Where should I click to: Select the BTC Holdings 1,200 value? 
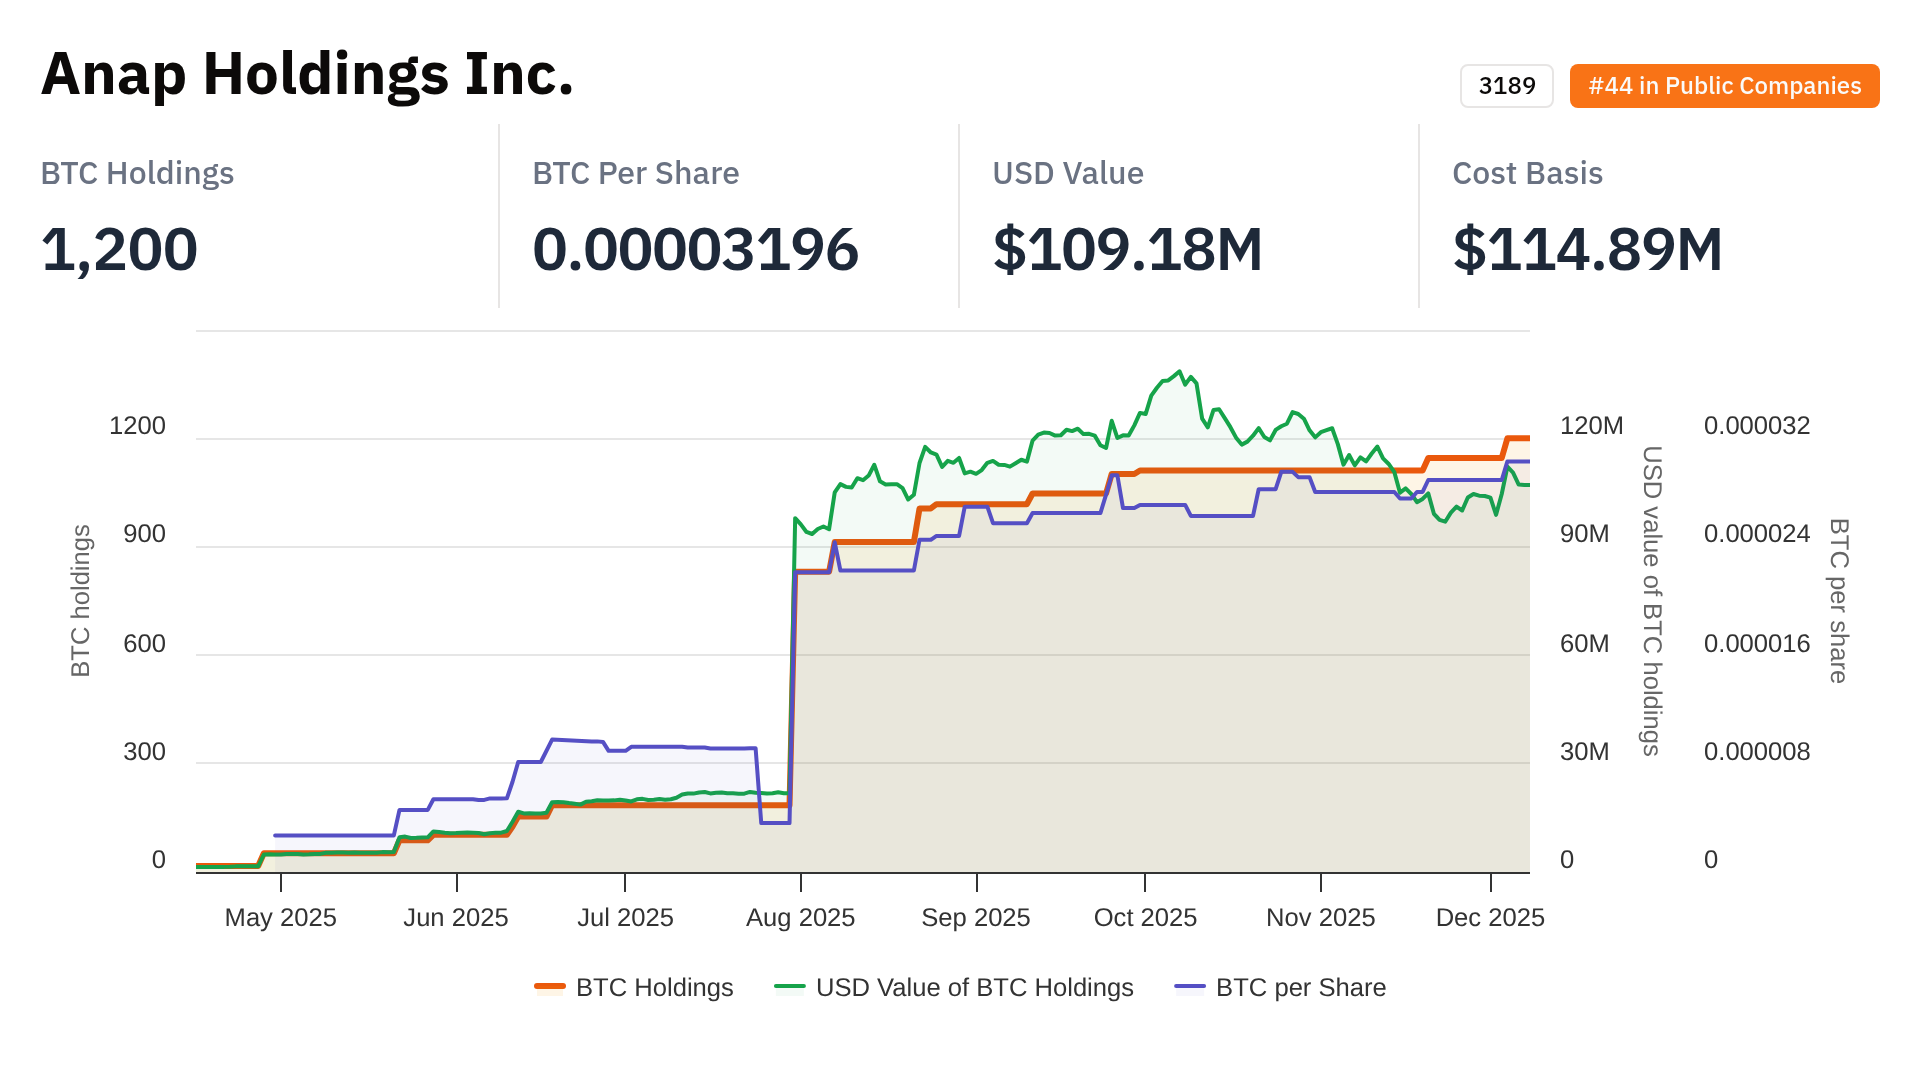click(119, 249)
